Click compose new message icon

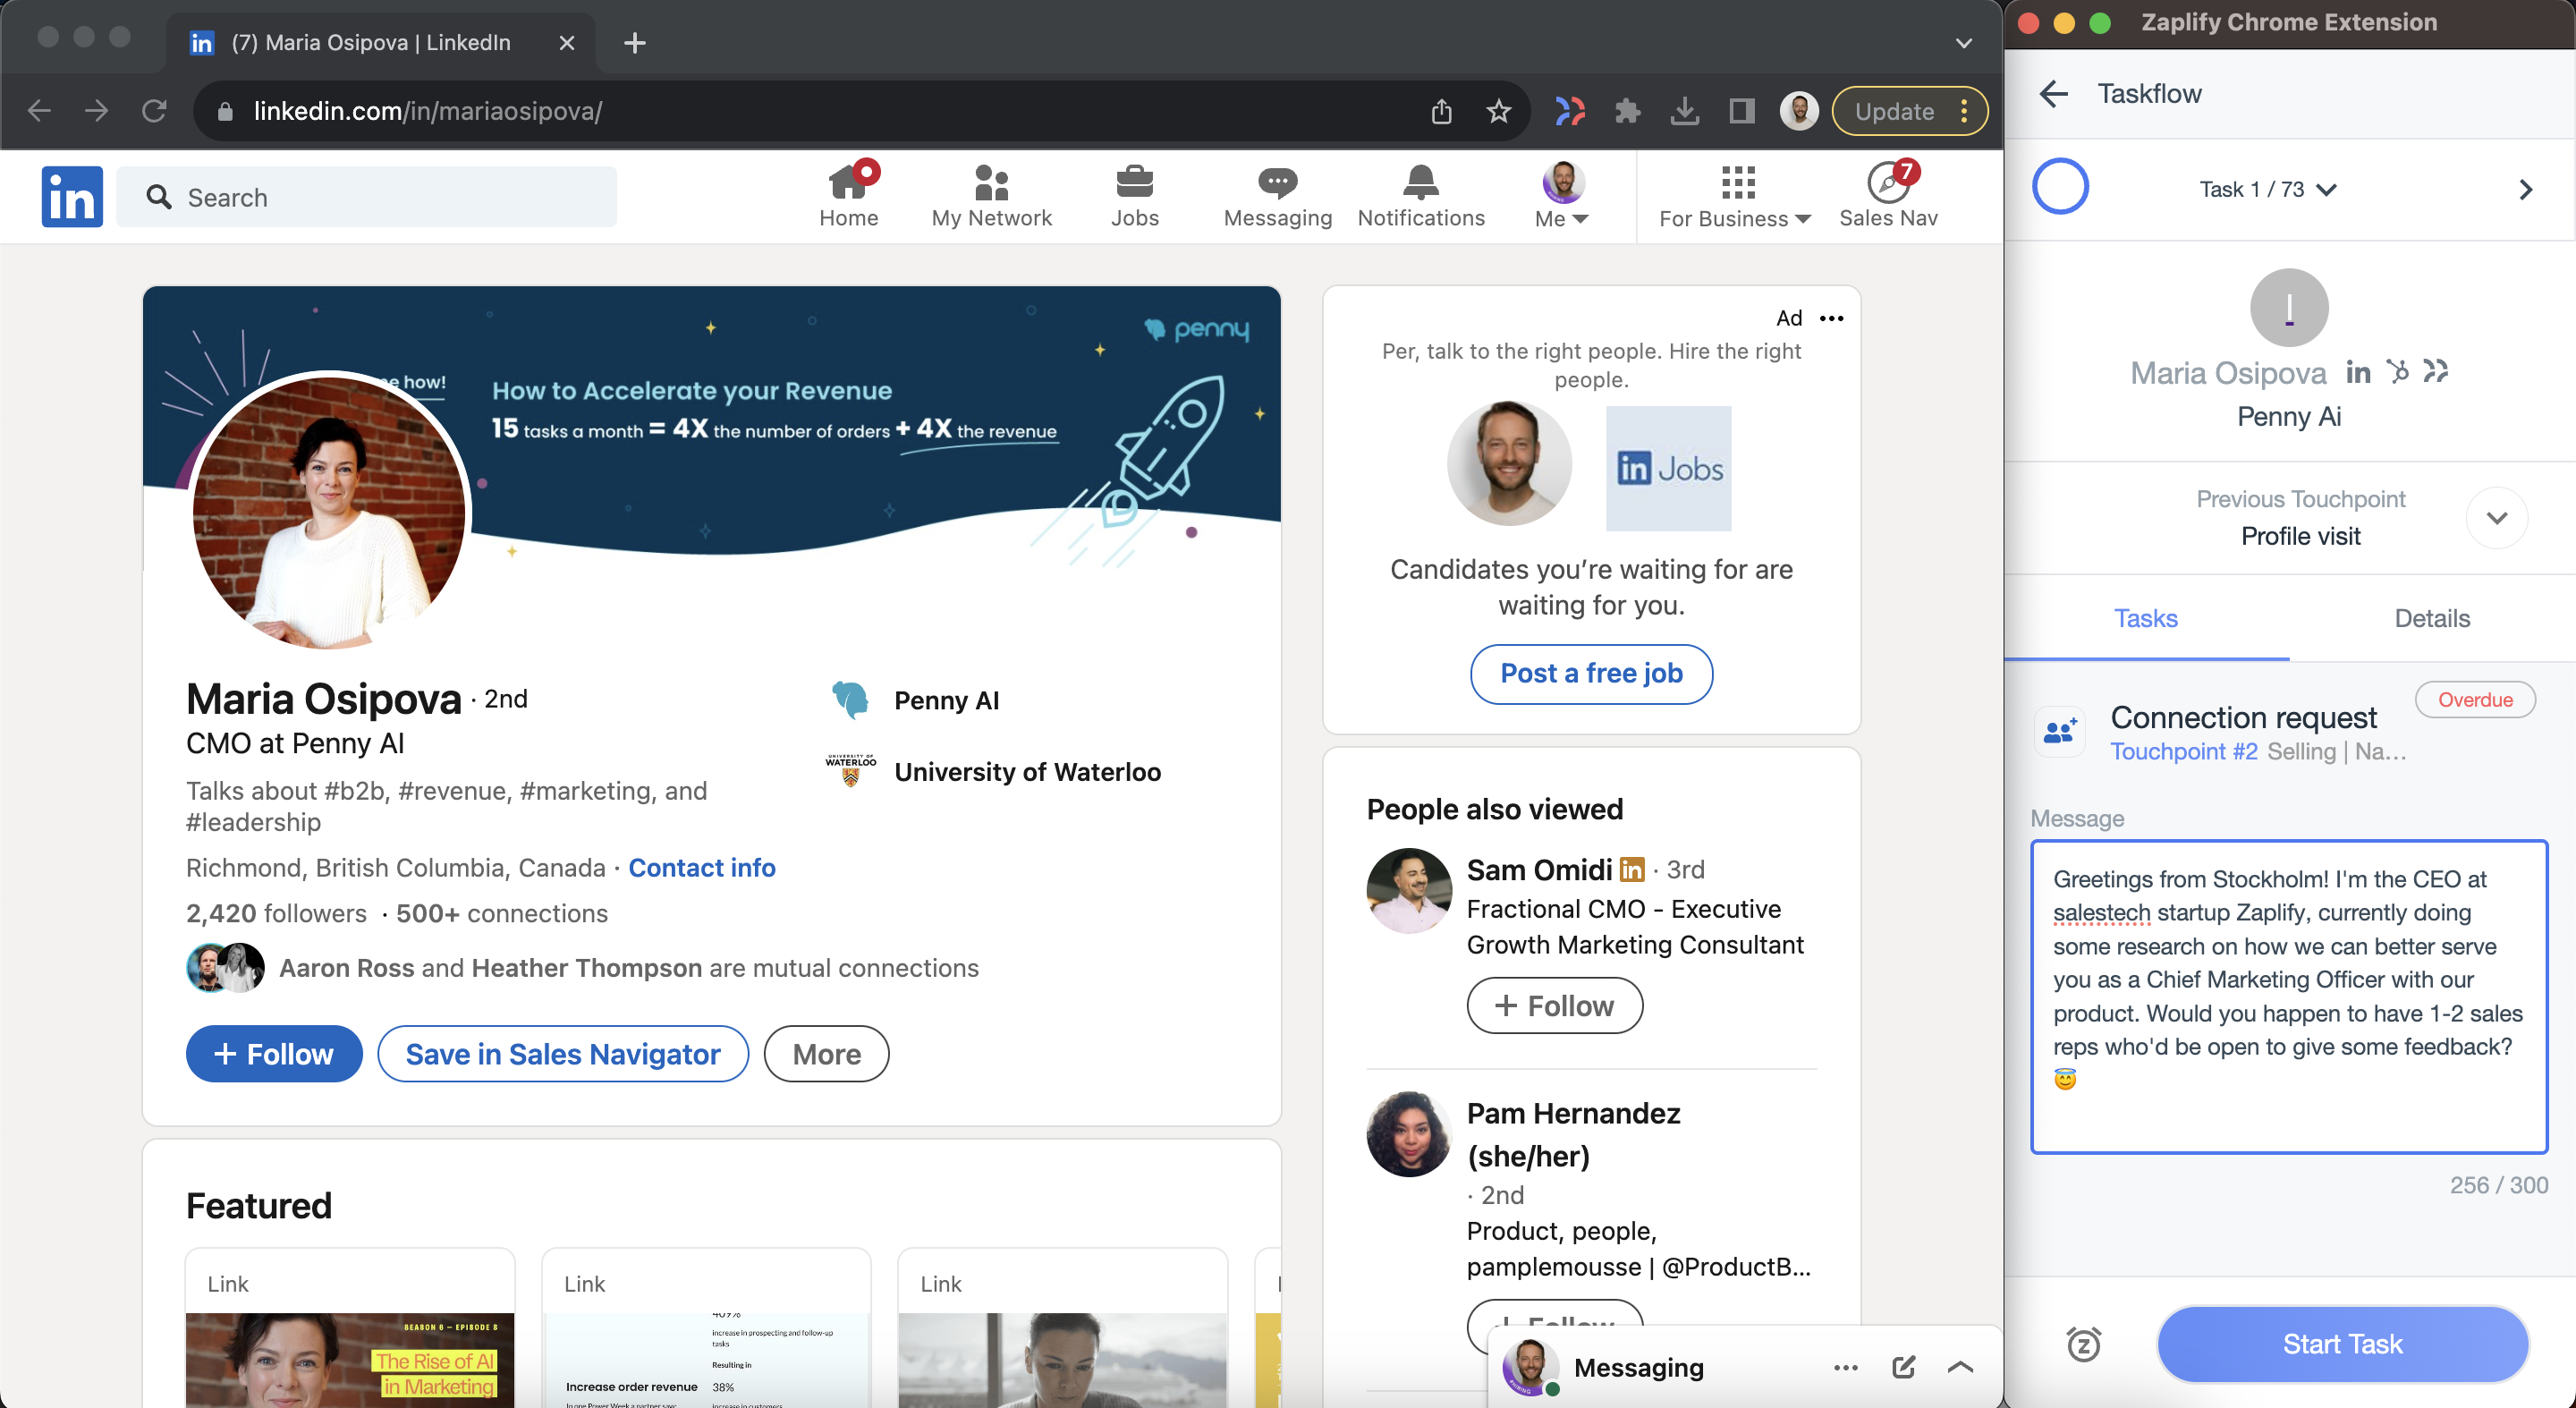tap(1903, 1367)
